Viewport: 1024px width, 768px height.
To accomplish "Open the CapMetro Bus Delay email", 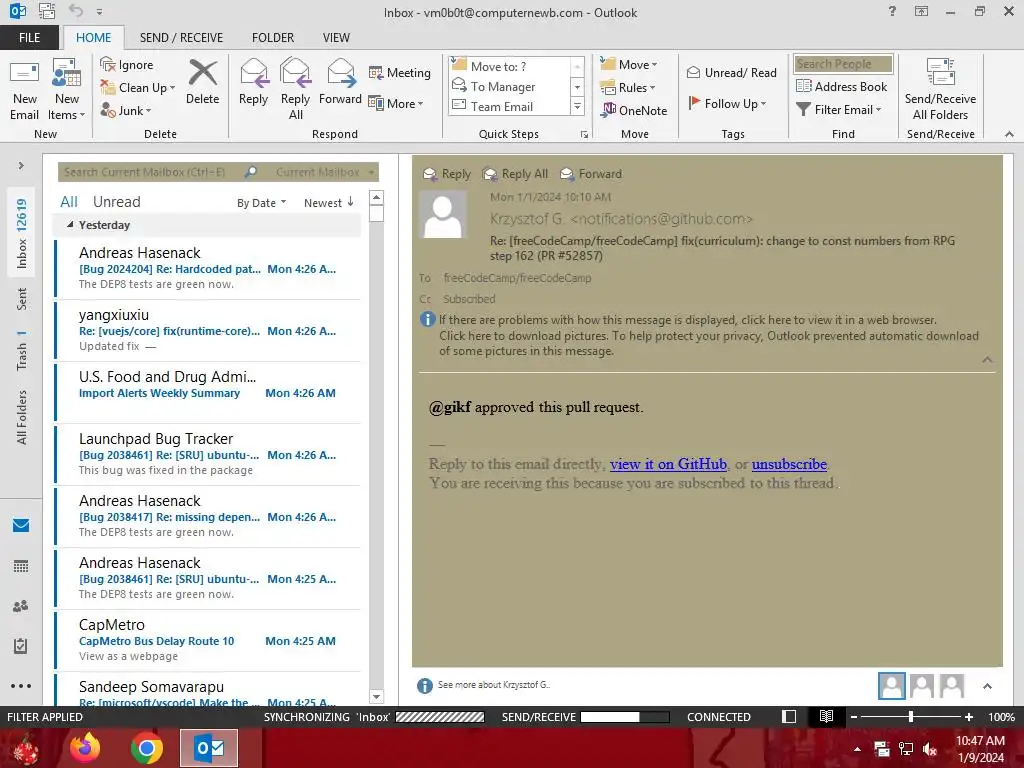I will (208, 641).
